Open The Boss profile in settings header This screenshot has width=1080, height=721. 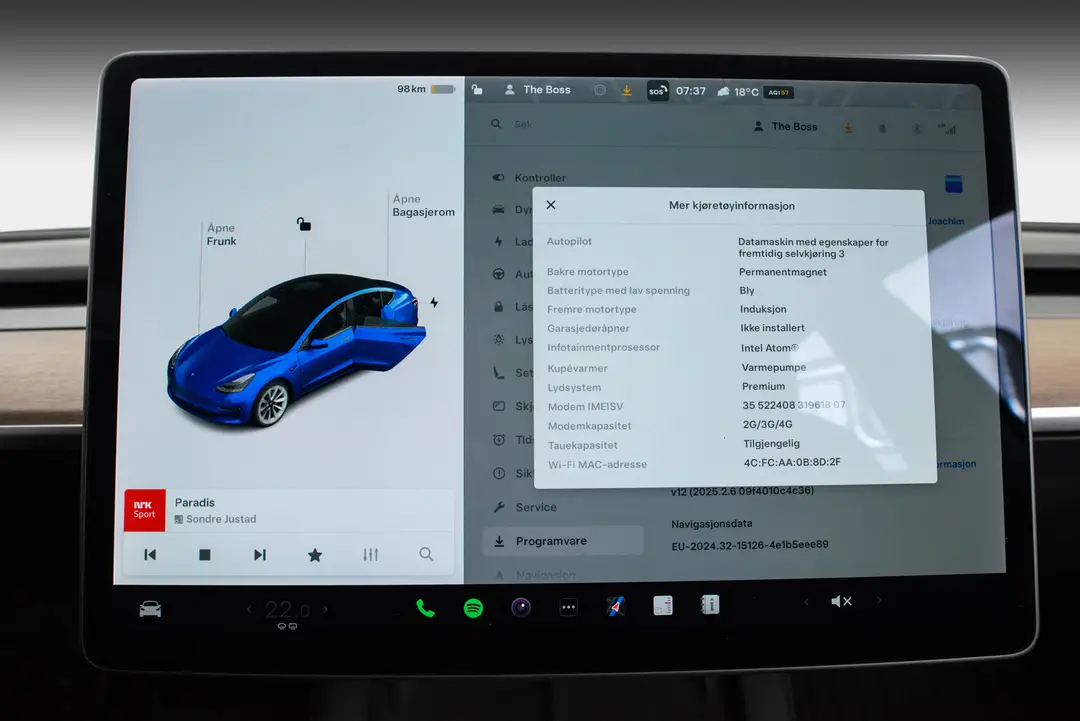pos(786,127)
